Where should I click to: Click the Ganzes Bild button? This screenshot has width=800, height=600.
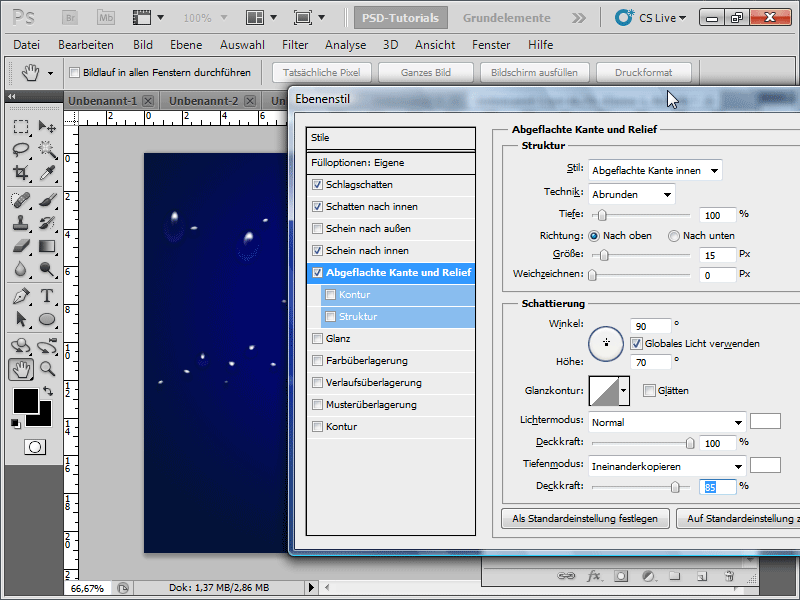(x=426, y=72)
